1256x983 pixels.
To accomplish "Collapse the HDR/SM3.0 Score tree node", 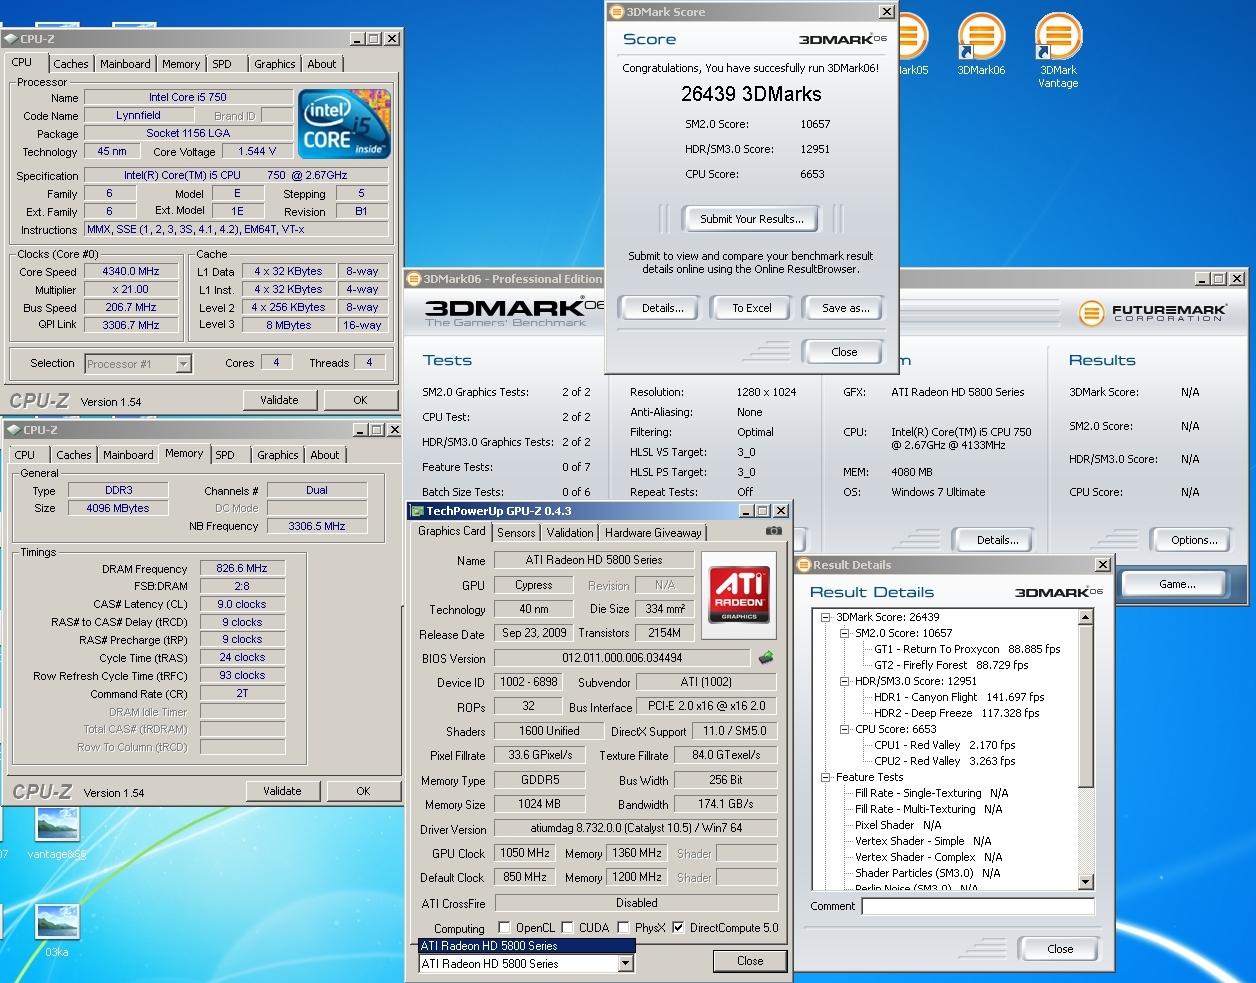I will tap(844, 681).
